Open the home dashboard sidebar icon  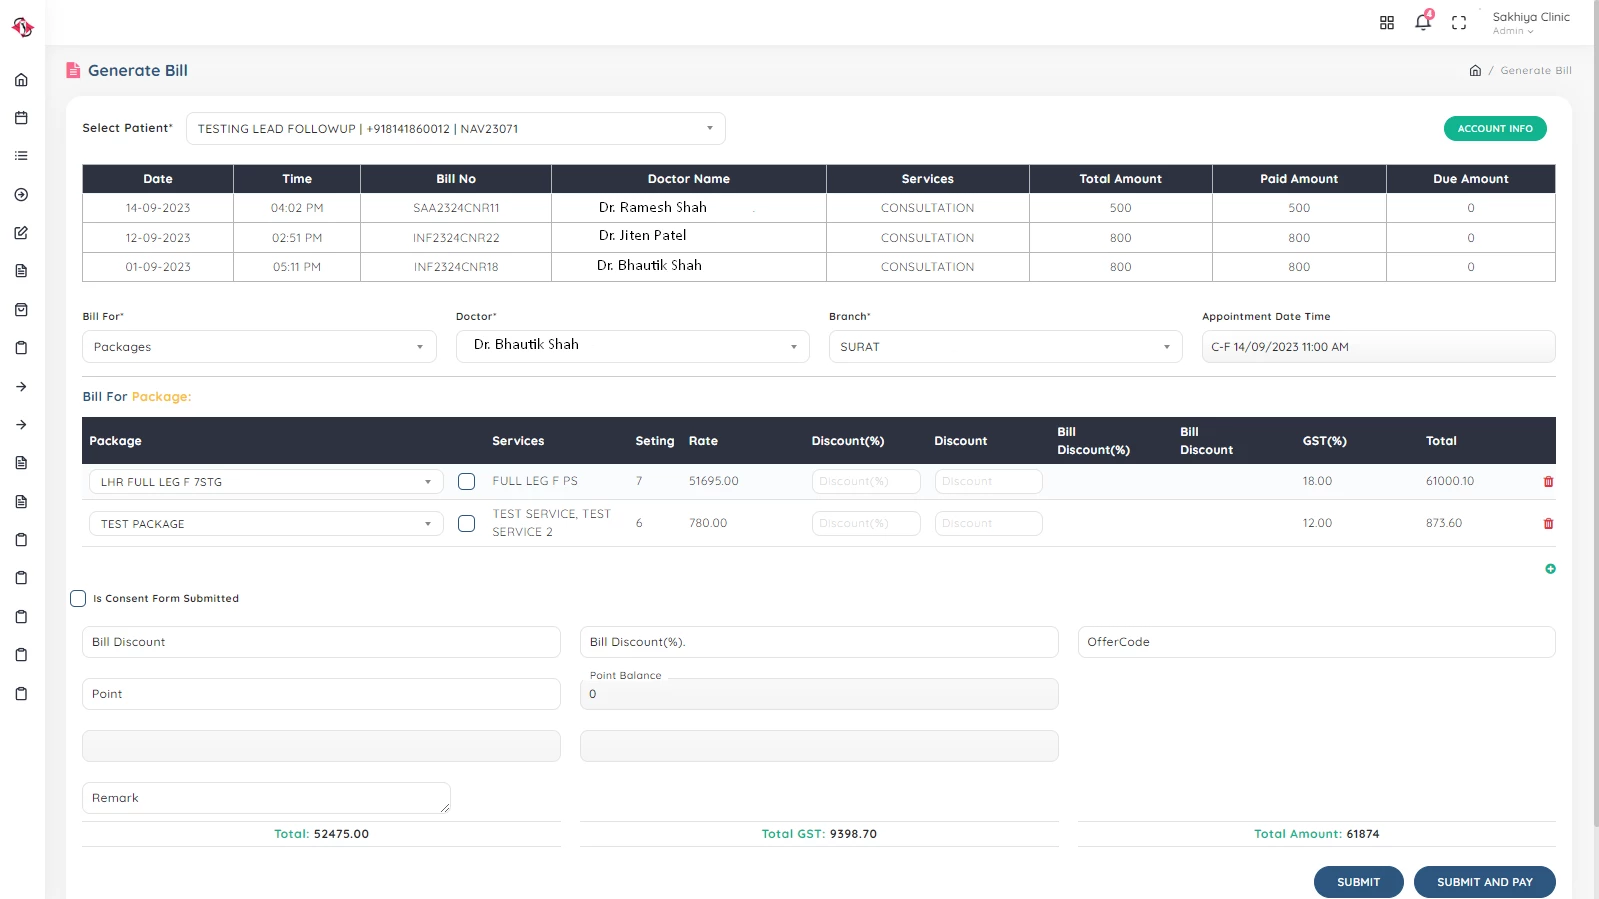pos(21,80)
